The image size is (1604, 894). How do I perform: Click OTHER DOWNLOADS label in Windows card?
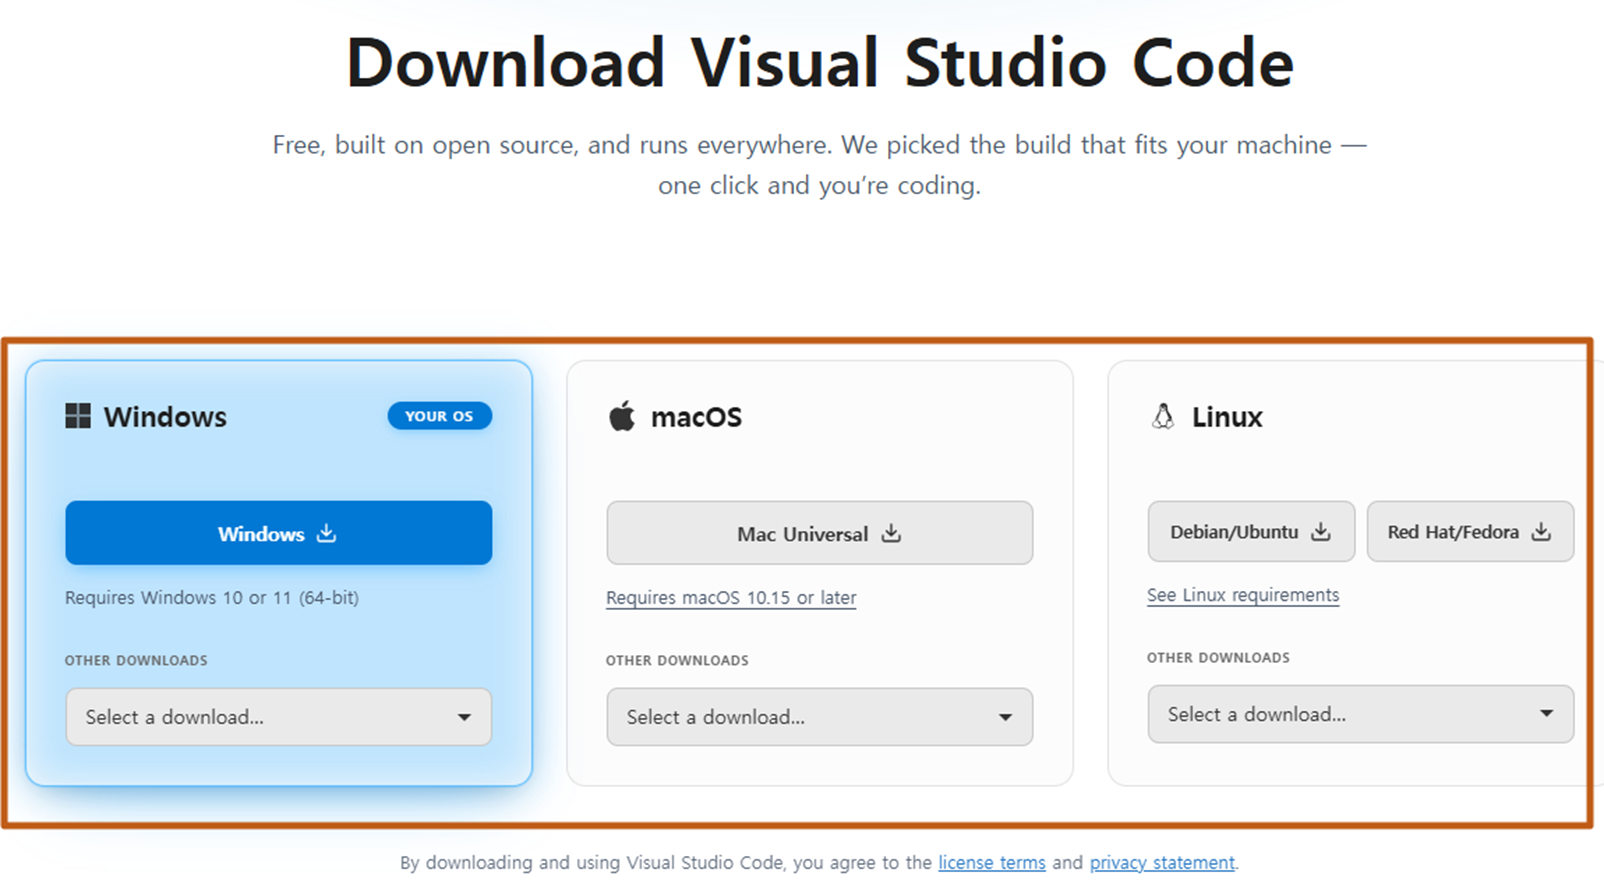click(x=136, y=660)
